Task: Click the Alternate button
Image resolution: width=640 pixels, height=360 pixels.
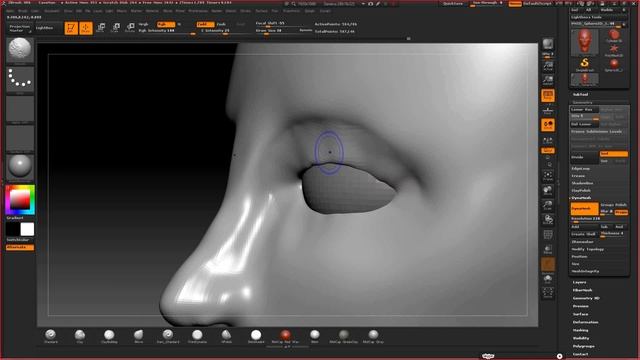Action: click(20, 247)
